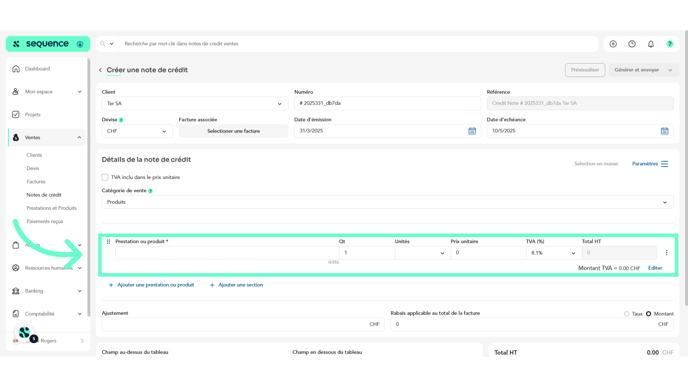688x387 pixels.
Task: Select the Taux radio option
Action: [627, 314]
